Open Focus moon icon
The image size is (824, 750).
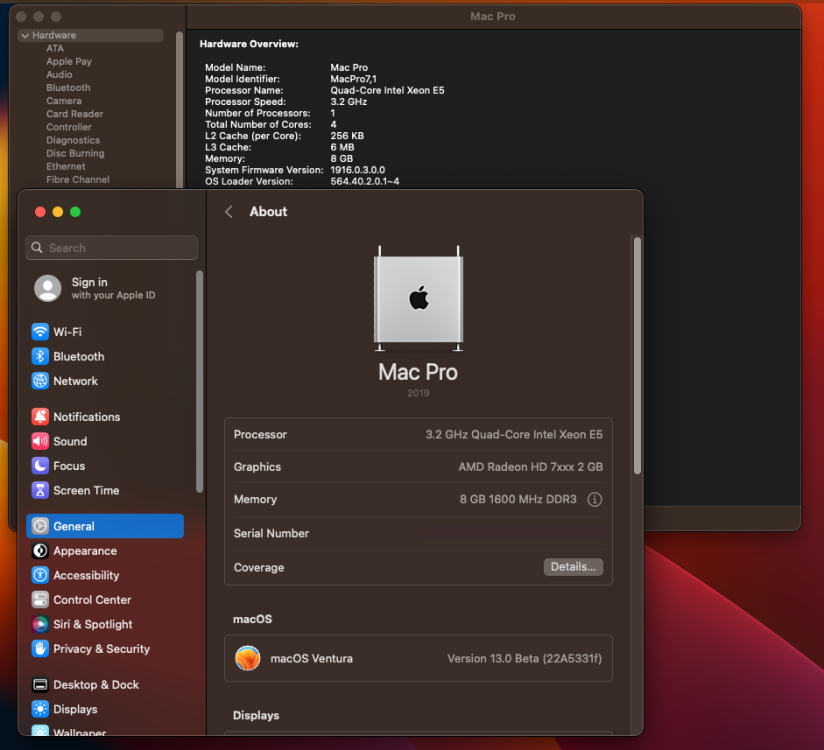click(40, 466)
